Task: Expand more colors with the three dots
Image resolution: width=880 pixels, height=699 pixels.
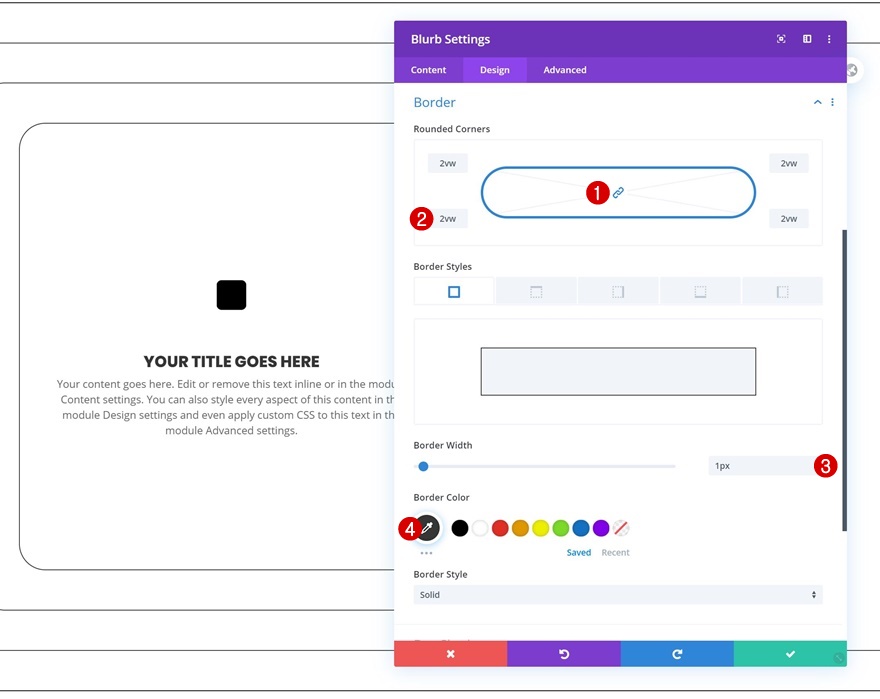Action: pyautogui.click(x=427, y=553)
